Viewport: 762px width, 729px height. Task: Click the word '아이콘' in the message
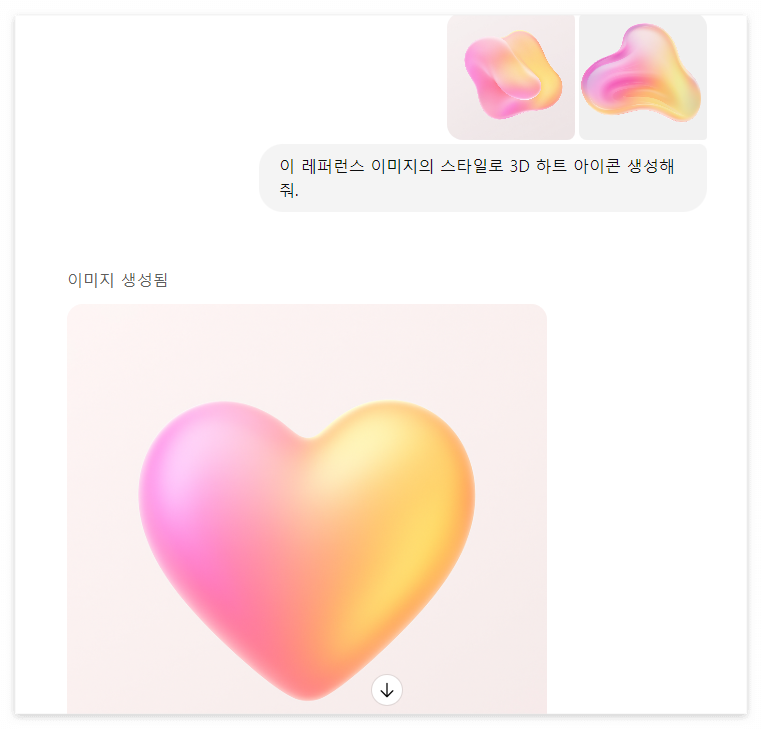[597, 166]
